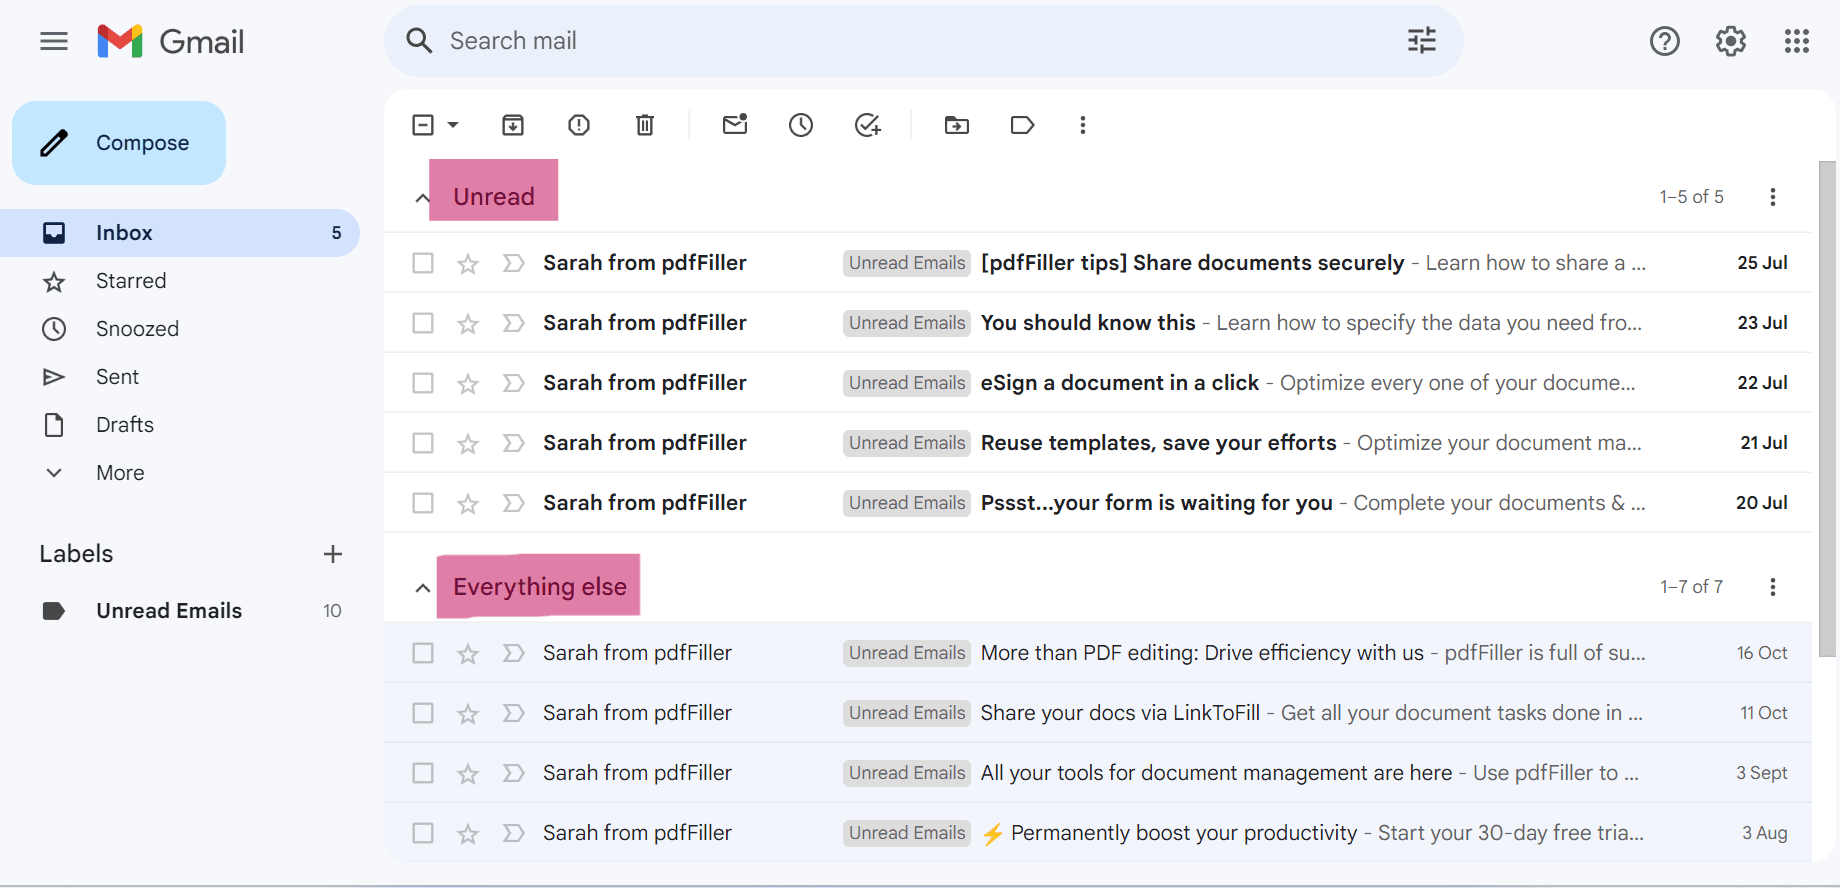
Task: Open the select-all dropdown arrow
Action: click(x=453, y=125)
